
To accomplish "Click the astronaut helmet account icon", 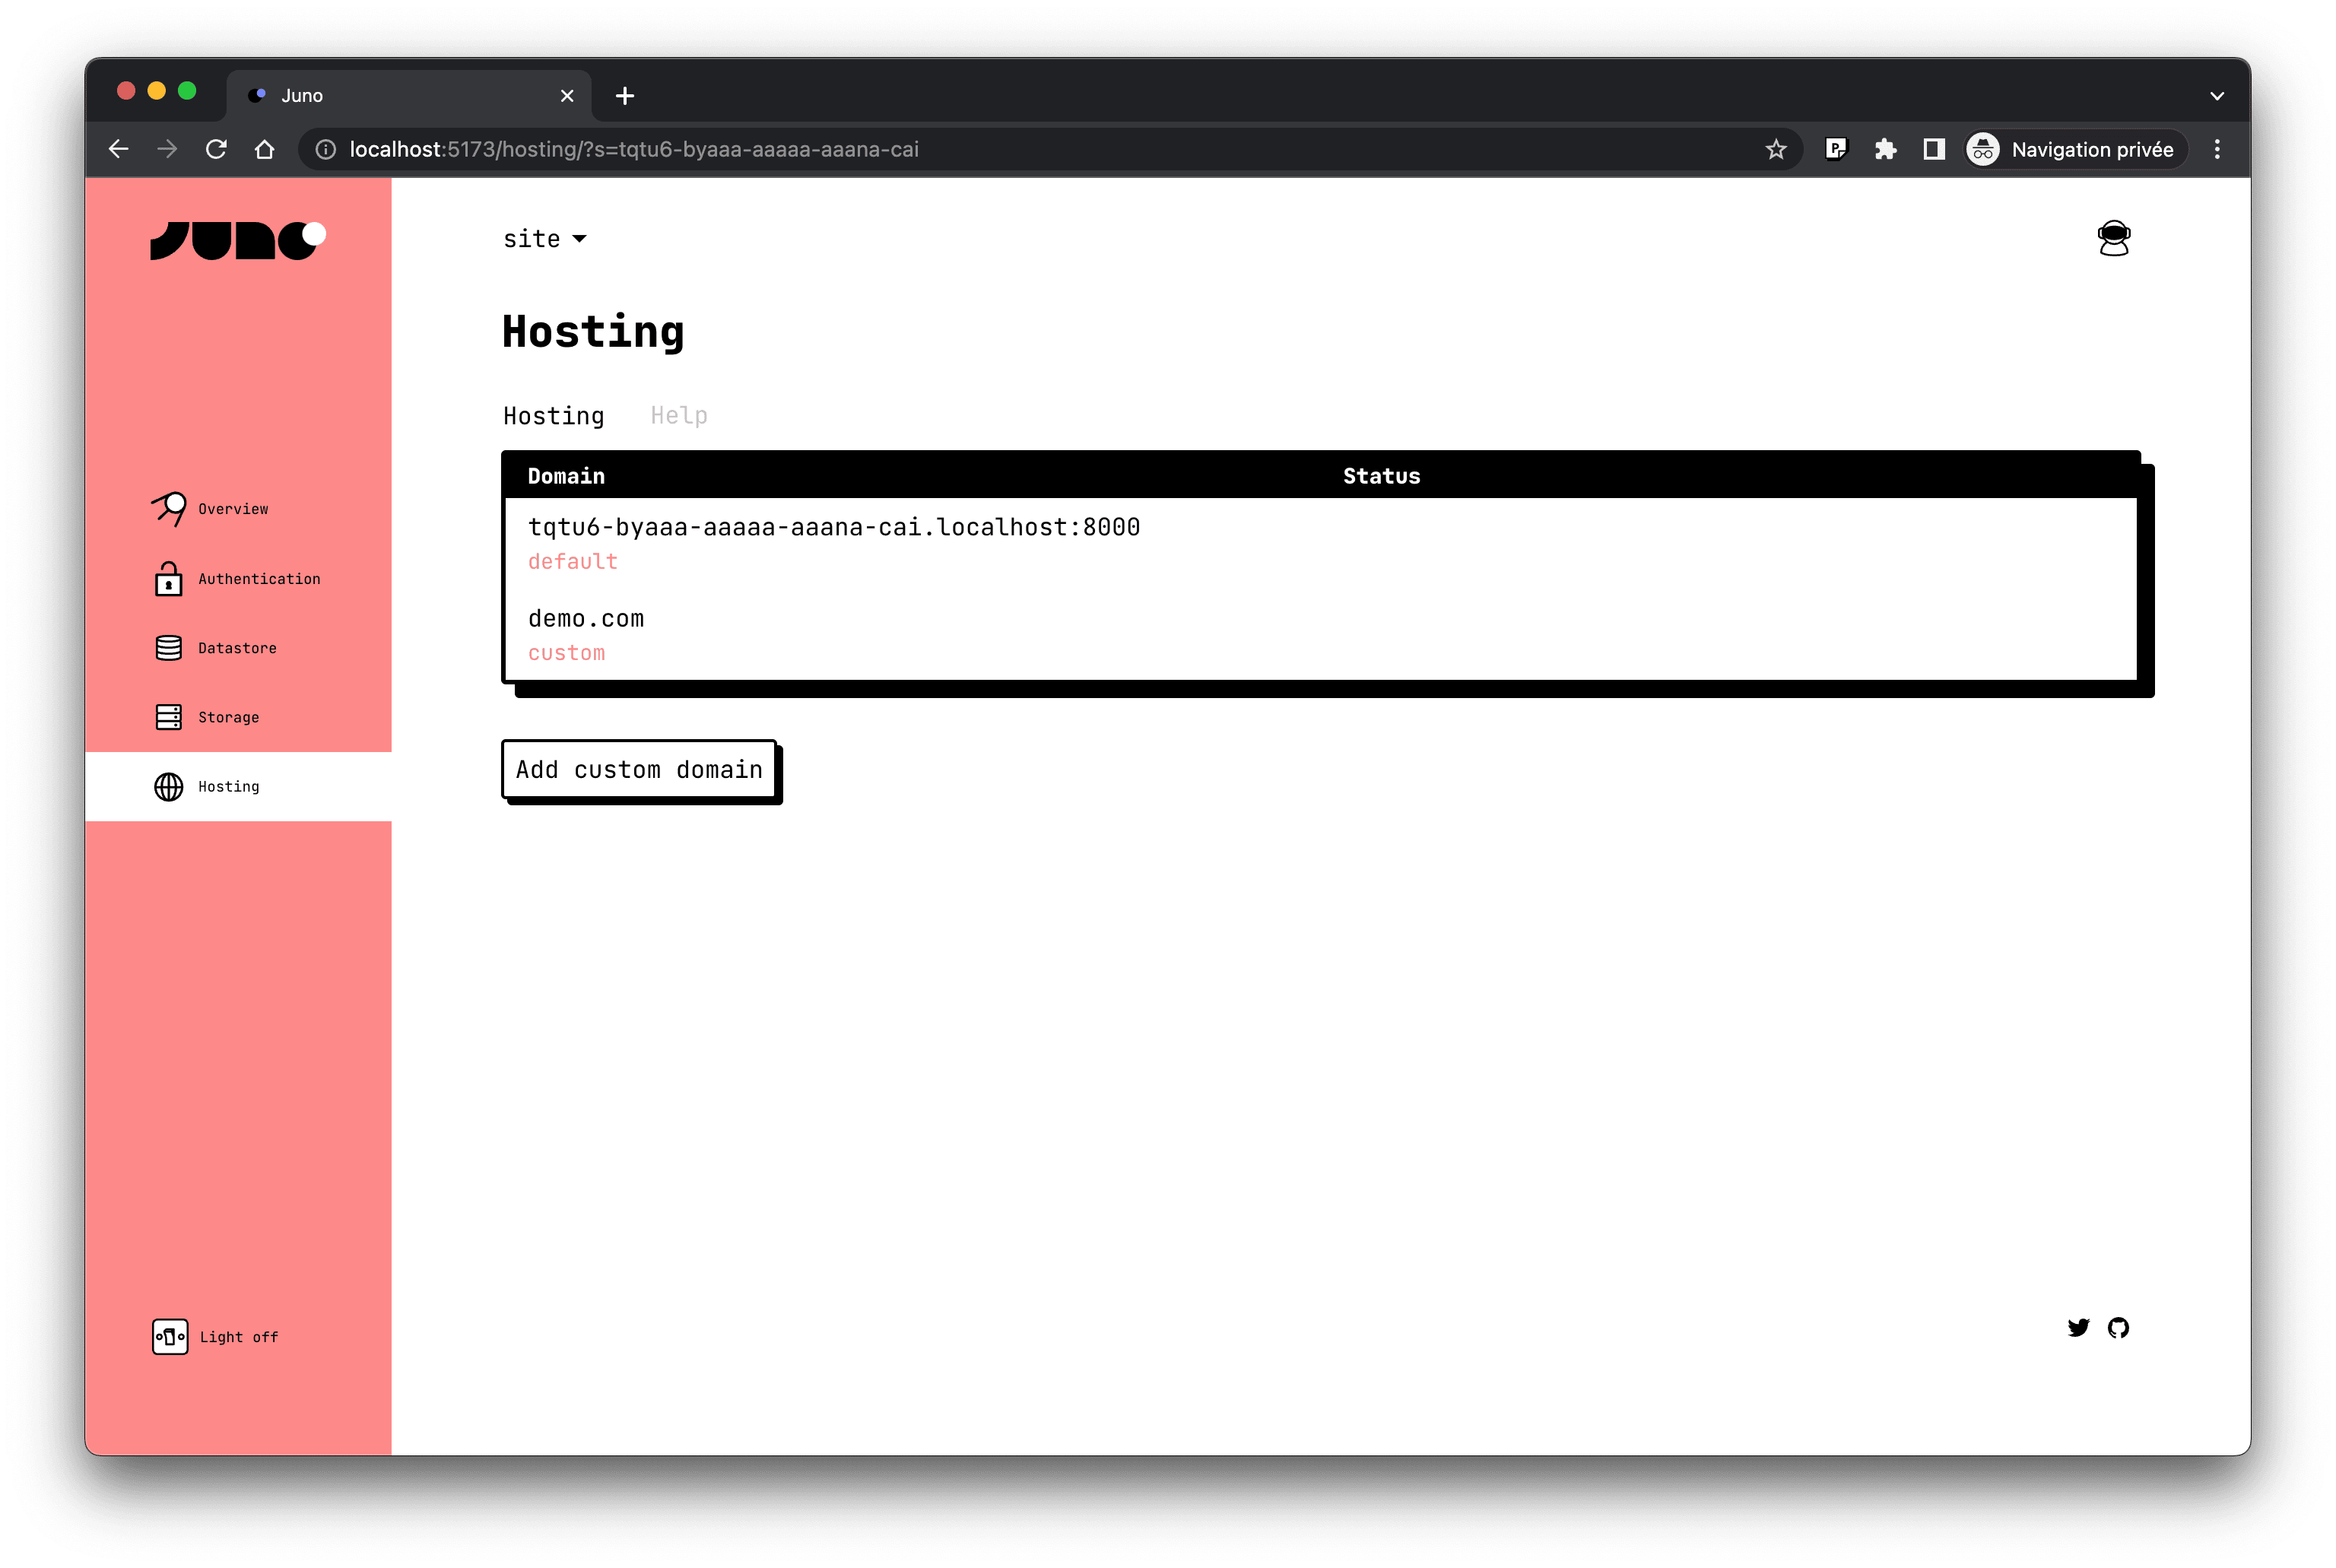I will click(x=2113, y=238).
